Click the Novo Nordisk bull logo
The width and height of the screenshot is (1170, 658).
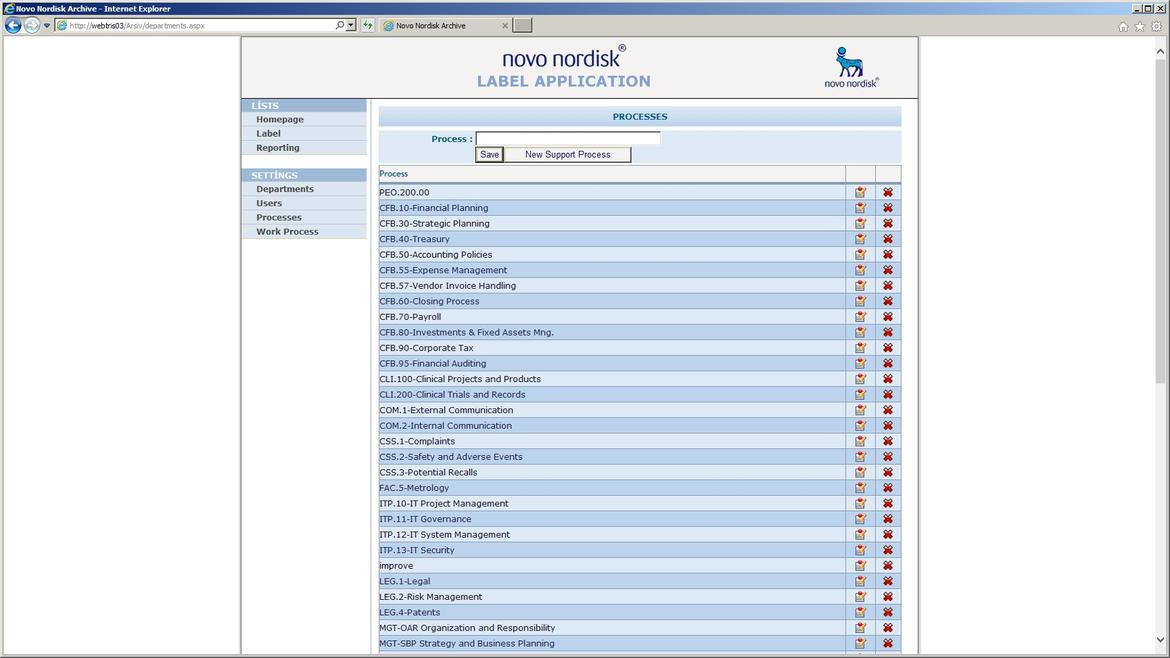click(851, 66)
